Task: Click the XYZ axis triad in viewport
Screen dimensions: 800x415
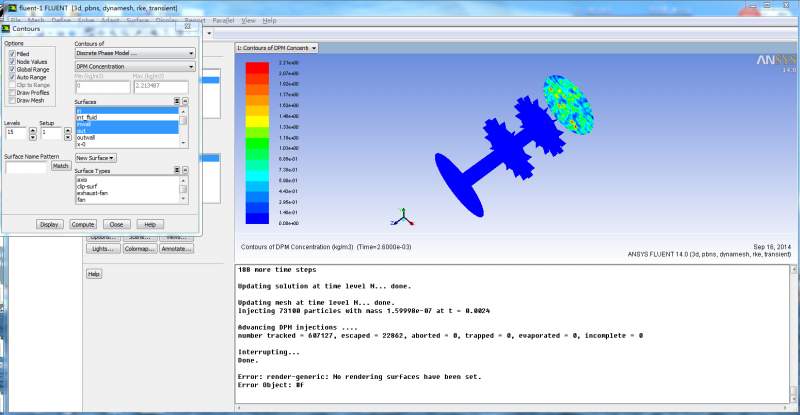Action: coord(403,217)
